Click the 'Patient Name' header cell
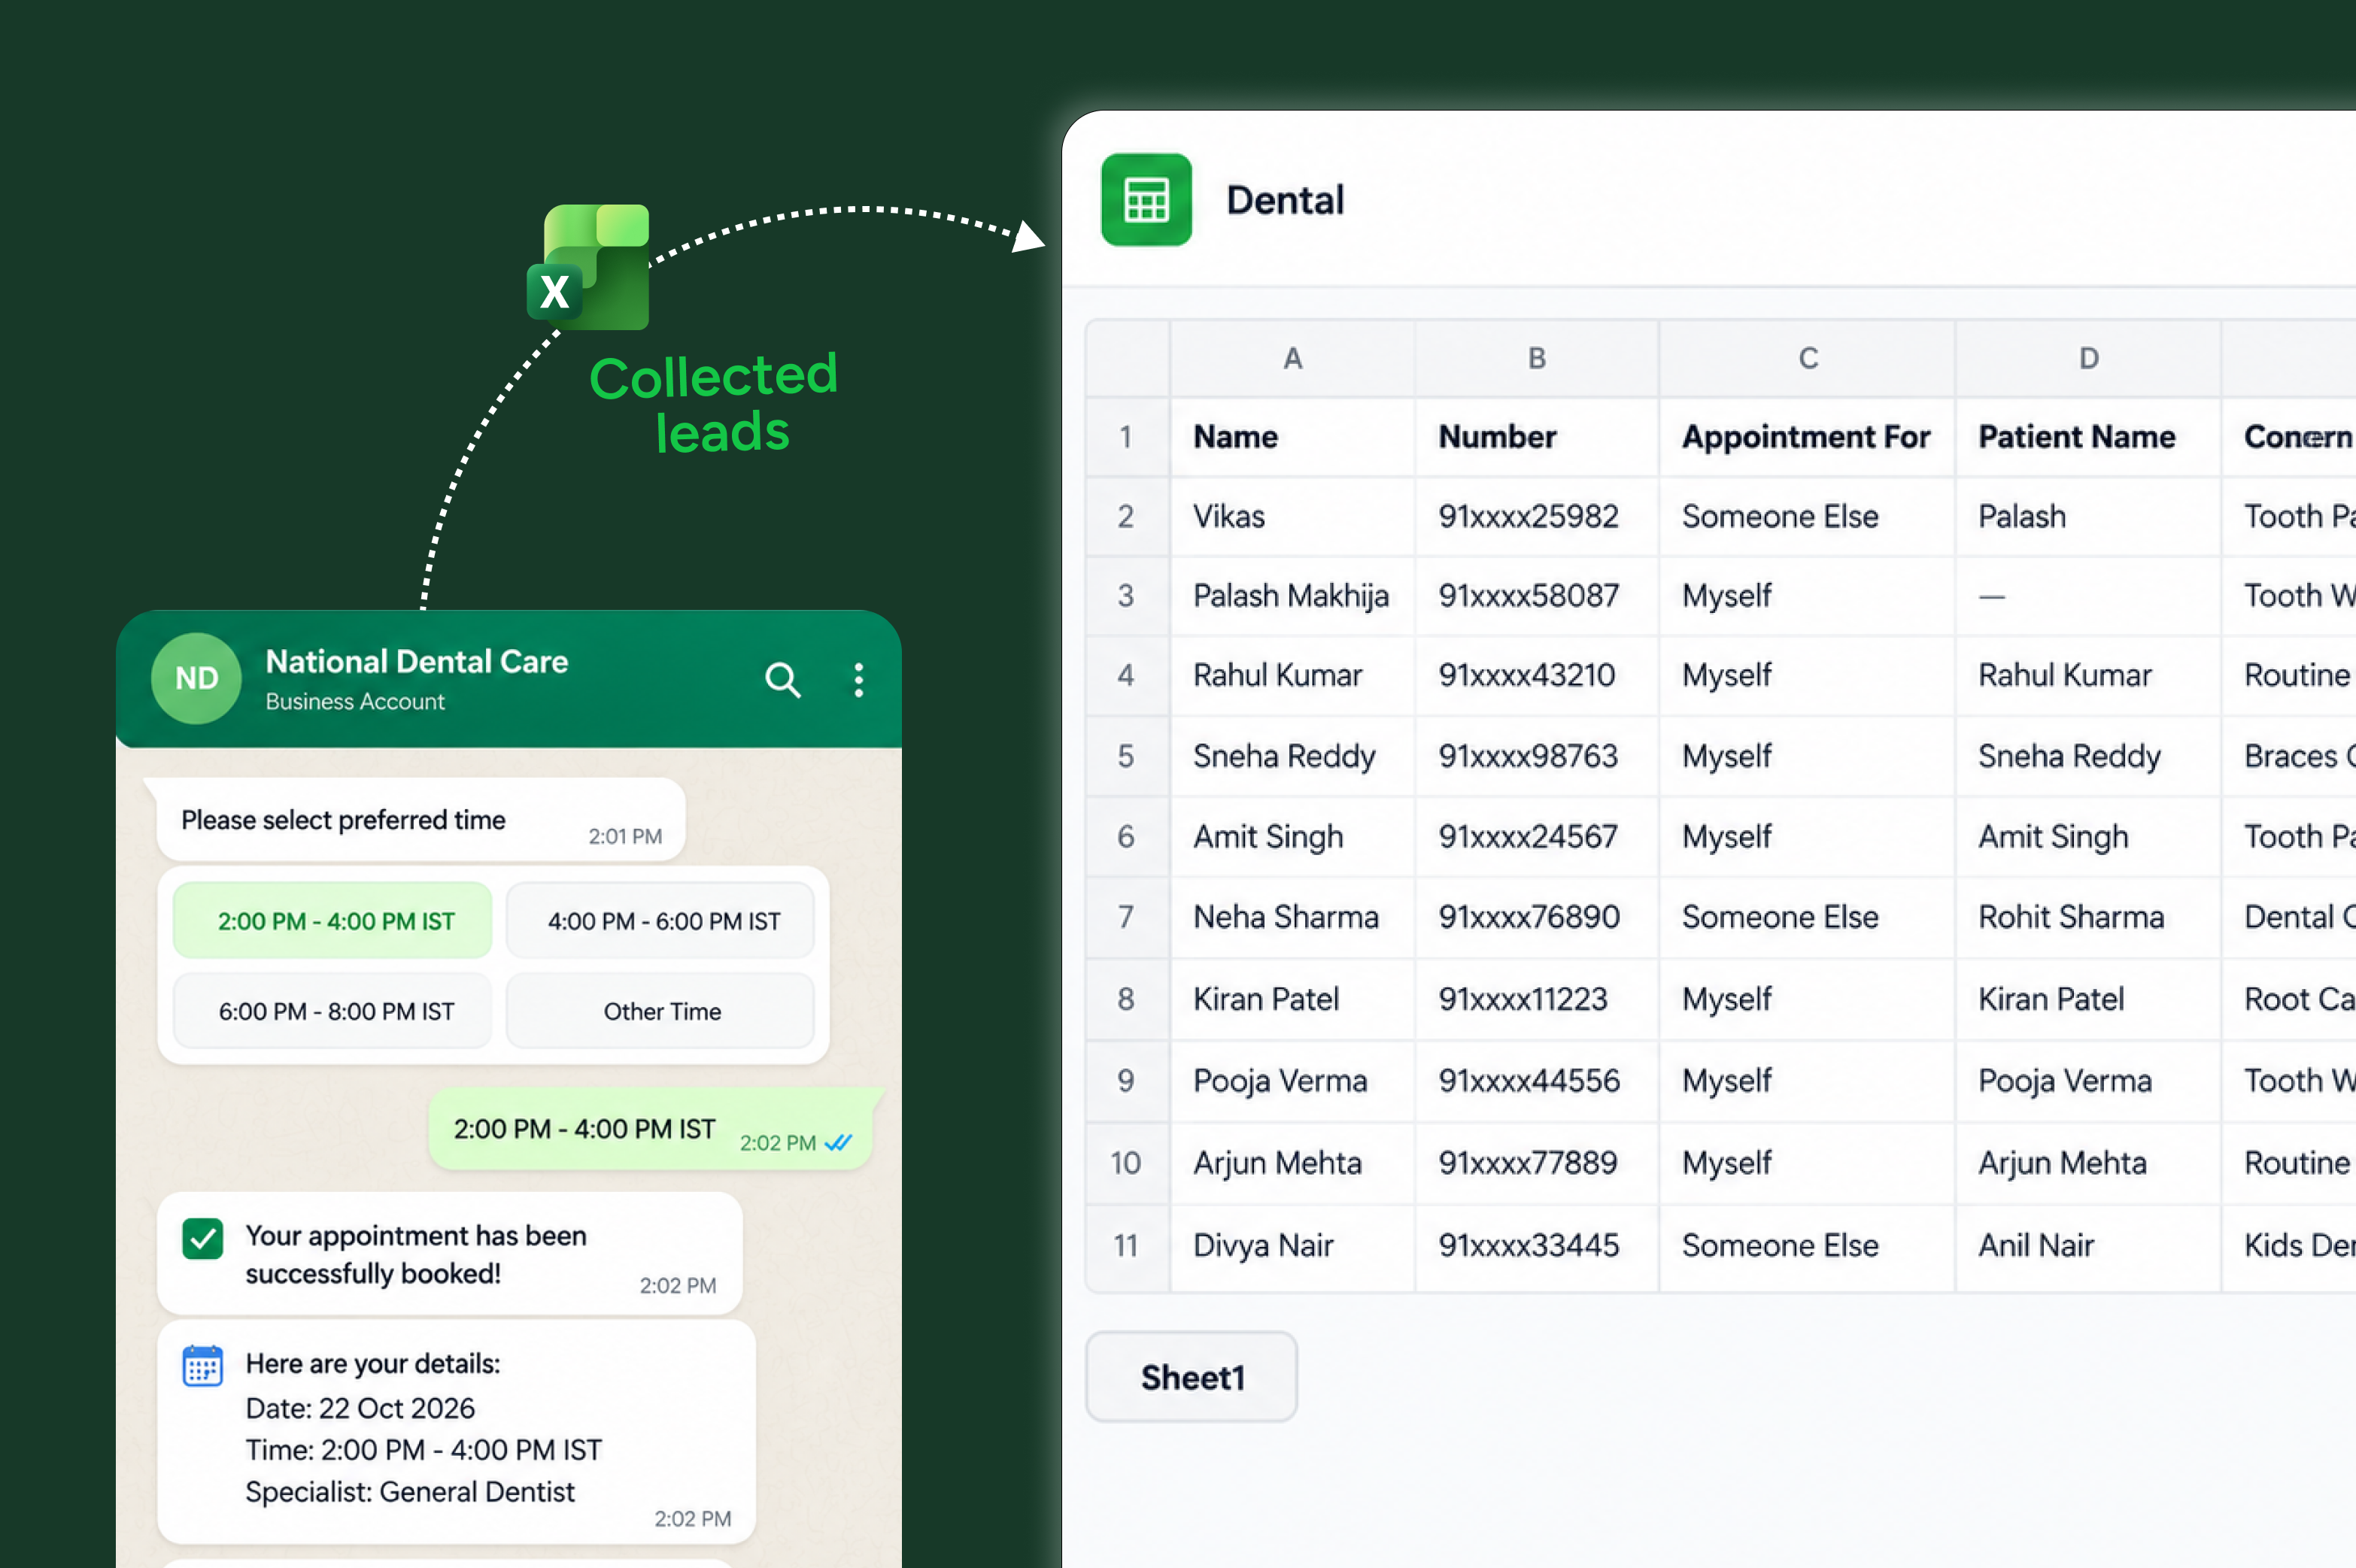This screenshot has width=2356, height=1568. [2088, 437]
